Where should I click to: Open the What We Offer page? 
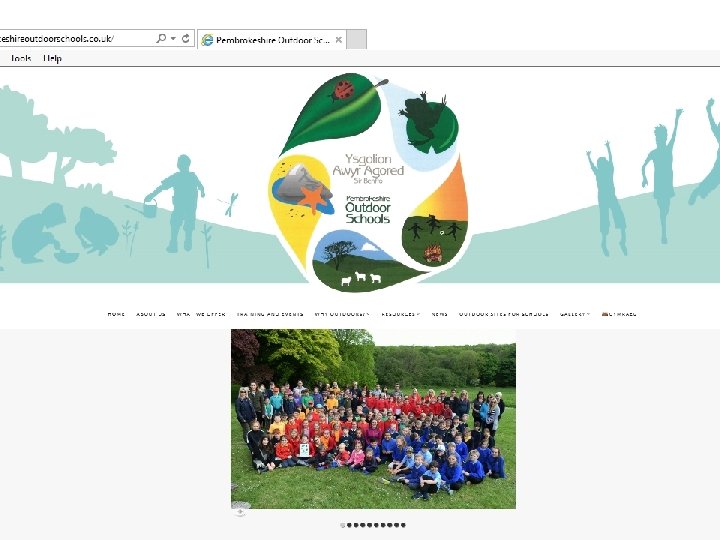(201, 314)
